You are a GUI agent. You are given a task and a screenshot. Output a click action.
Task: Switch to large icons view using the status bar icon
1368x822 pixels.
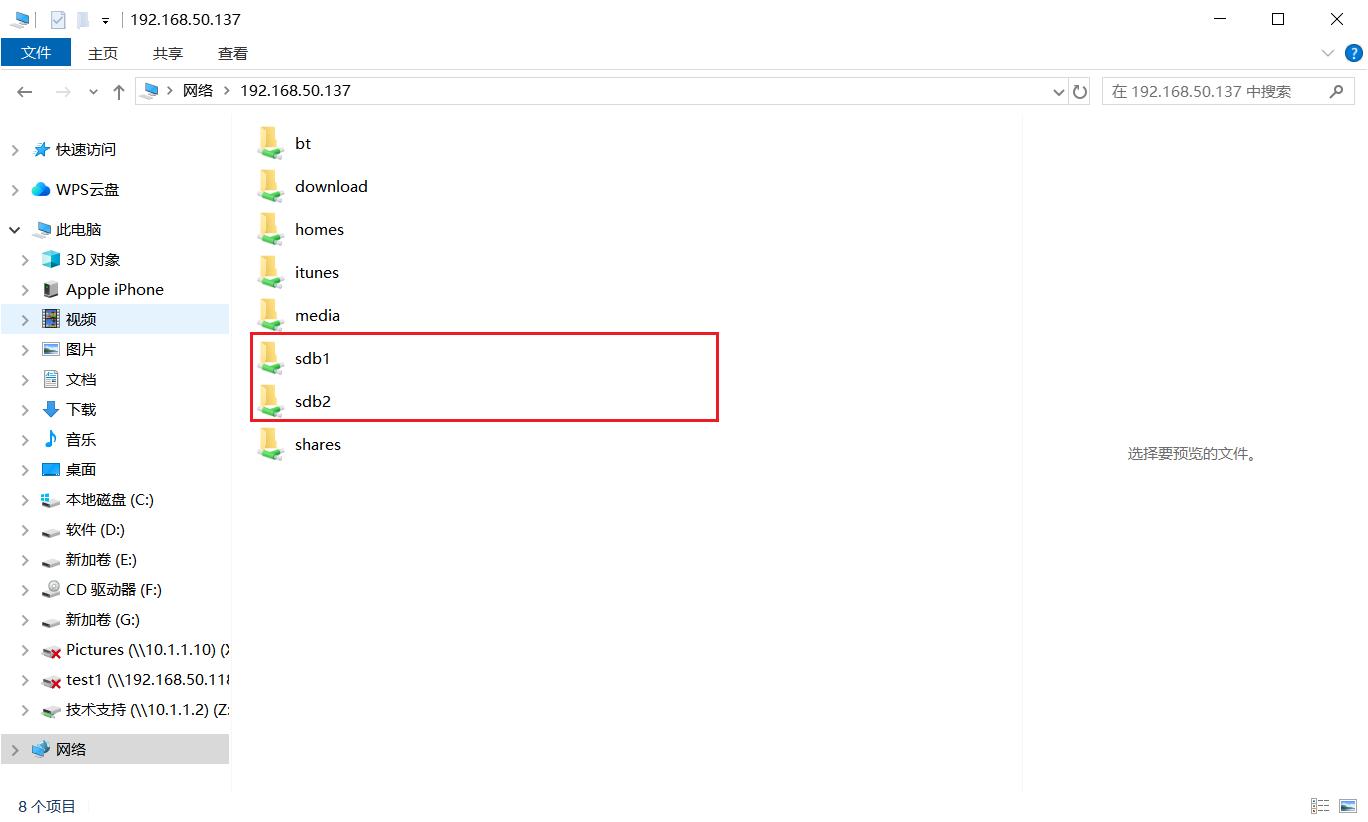1348,805
